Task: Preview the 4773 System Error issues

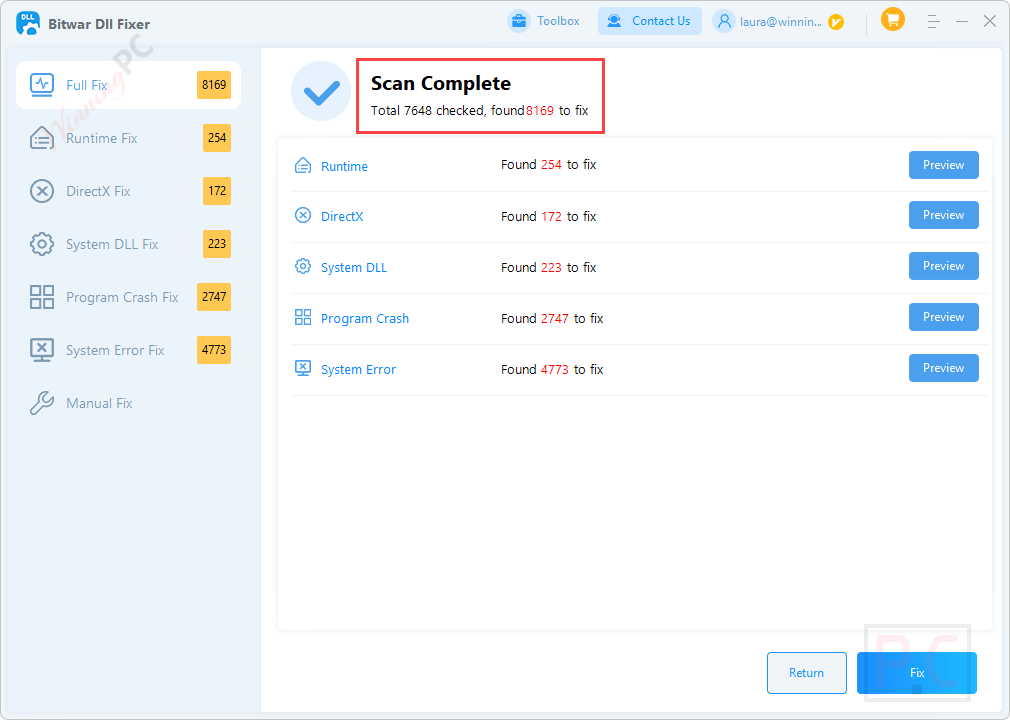Action: [943, 367]
